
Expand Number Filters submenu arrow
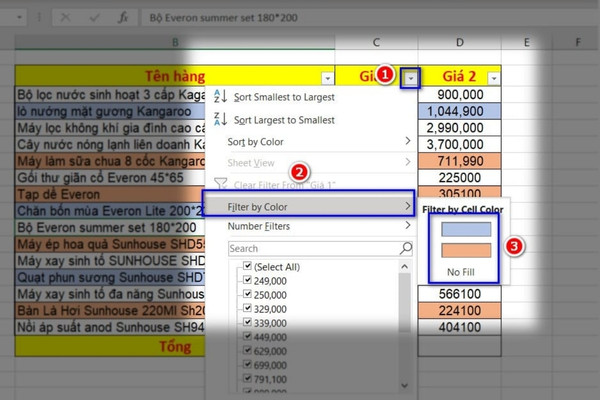pyautogui.click(x=408, y=225)
